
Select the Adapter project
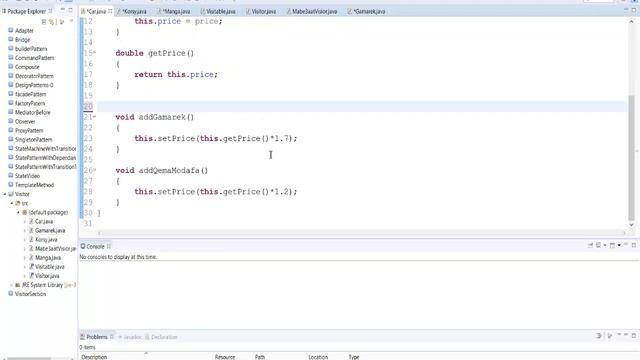click(24, 31)
